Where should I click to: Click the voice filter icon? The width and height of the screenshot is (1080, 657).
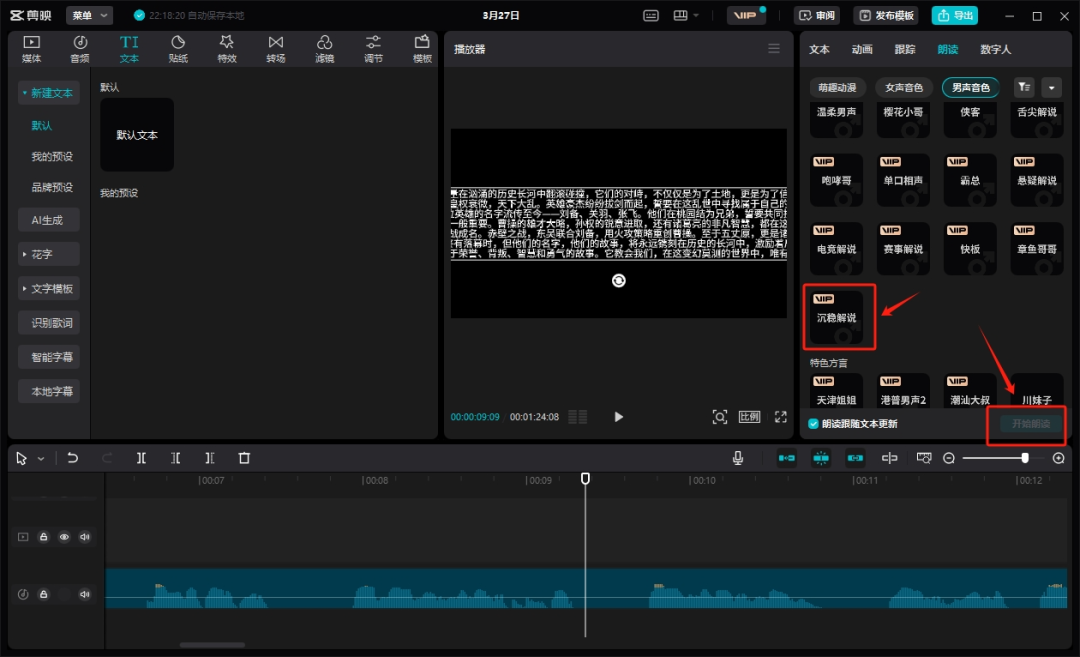pyautogui.click(x=1024, y=87)
